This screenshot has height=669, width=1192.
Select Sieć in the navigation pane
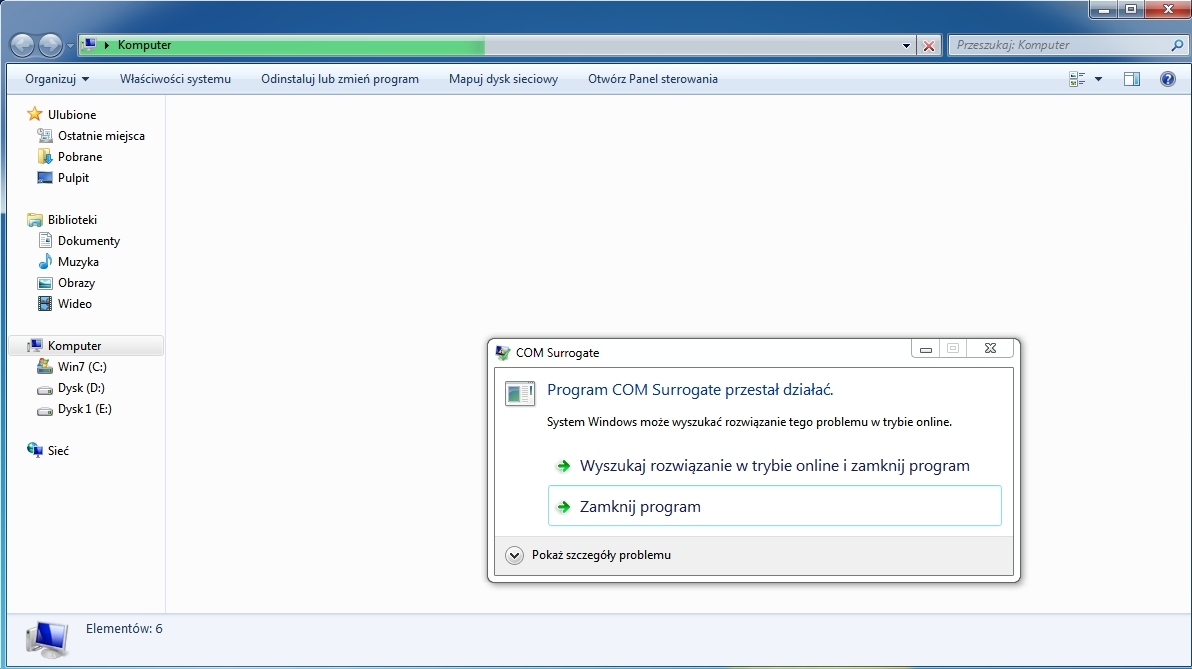(58, 451)
